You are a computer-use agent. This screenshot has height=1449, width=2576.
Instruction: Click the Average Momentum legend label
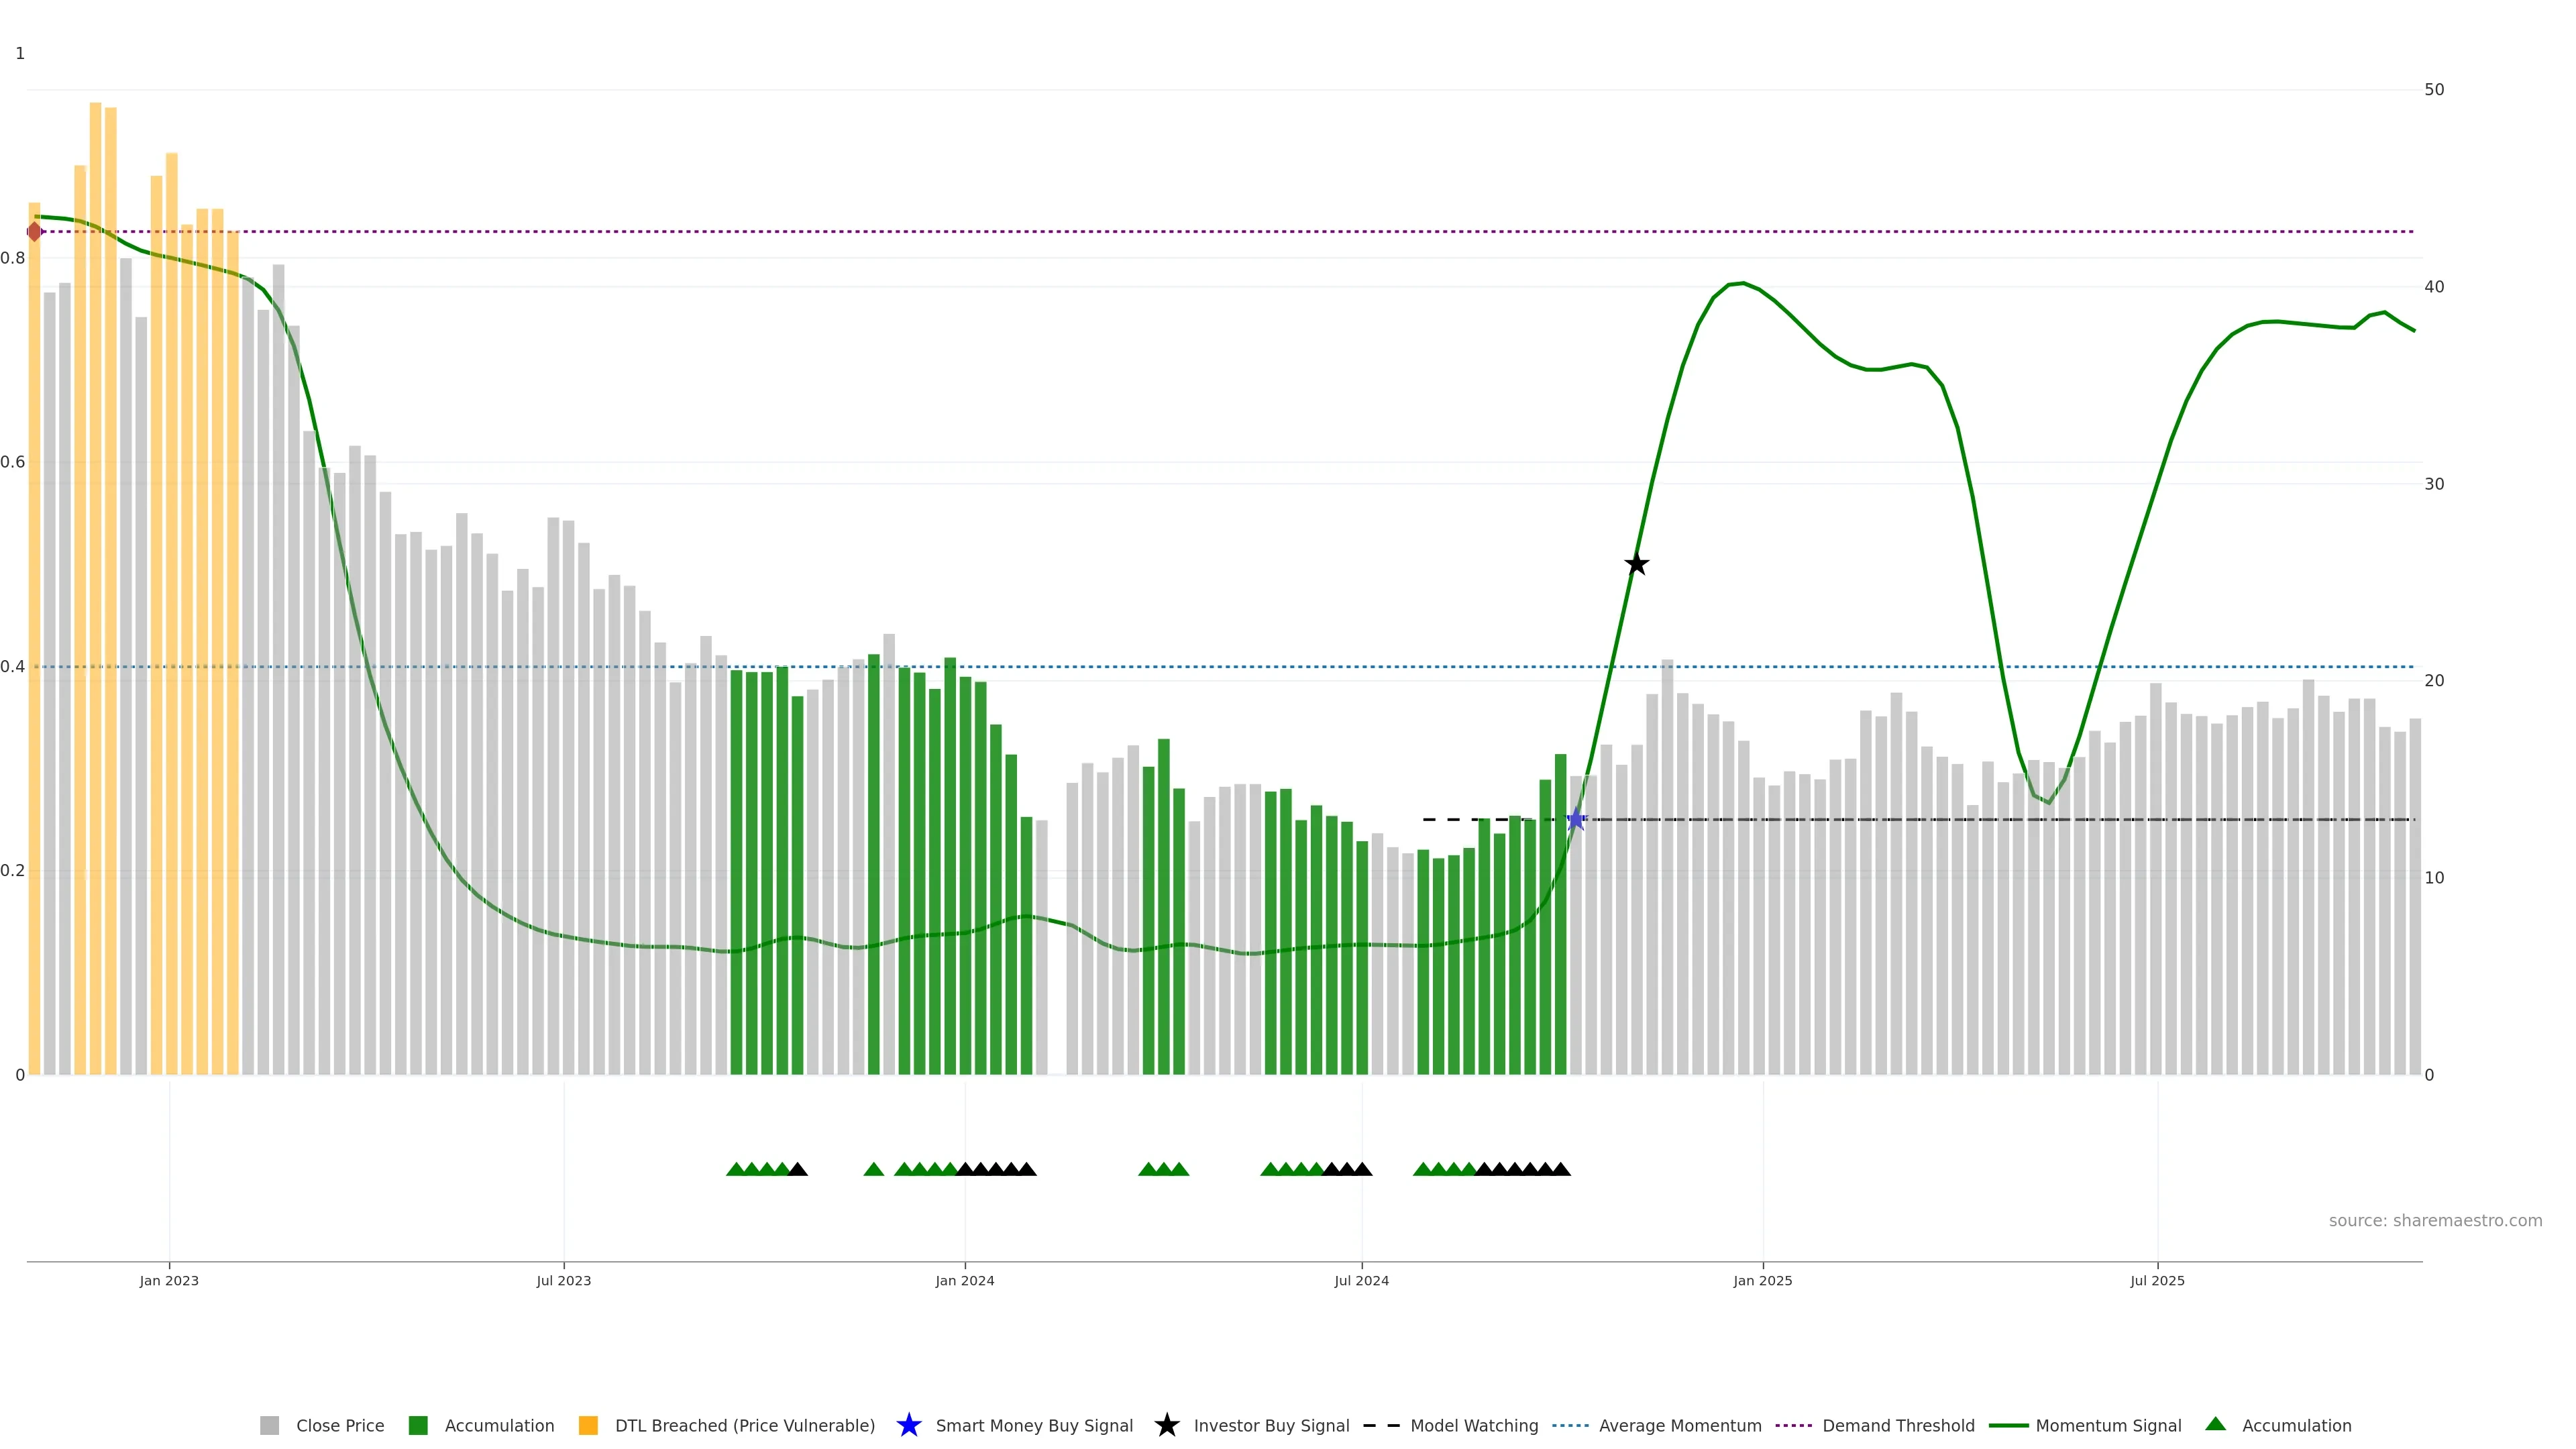[1680, 1425]
